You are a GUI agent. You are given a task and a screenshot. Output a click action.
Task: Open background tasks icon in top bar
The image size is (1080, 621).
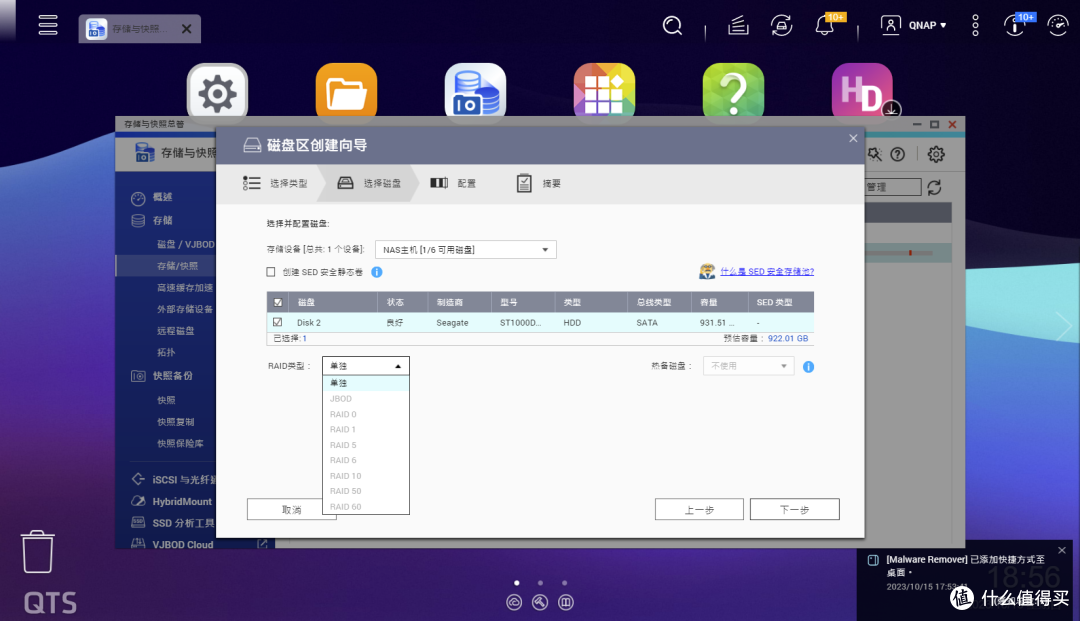(x=738, y=25)
